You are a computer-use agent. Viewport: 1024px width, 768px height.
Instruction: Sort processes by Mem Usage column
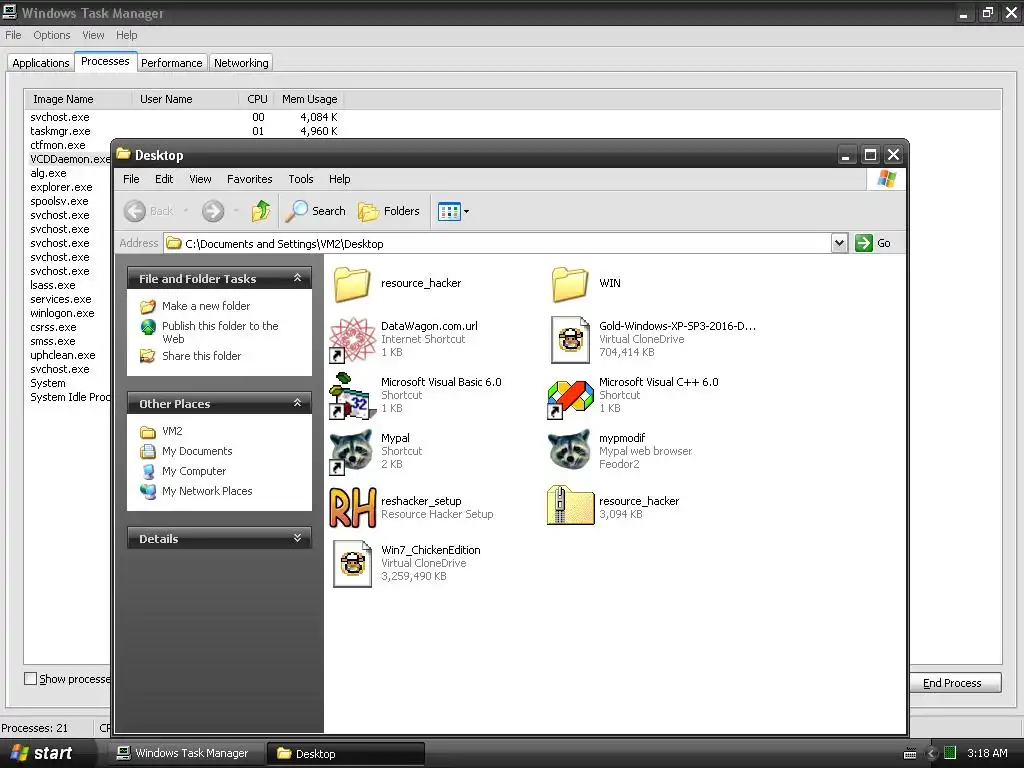click(309, 99)
